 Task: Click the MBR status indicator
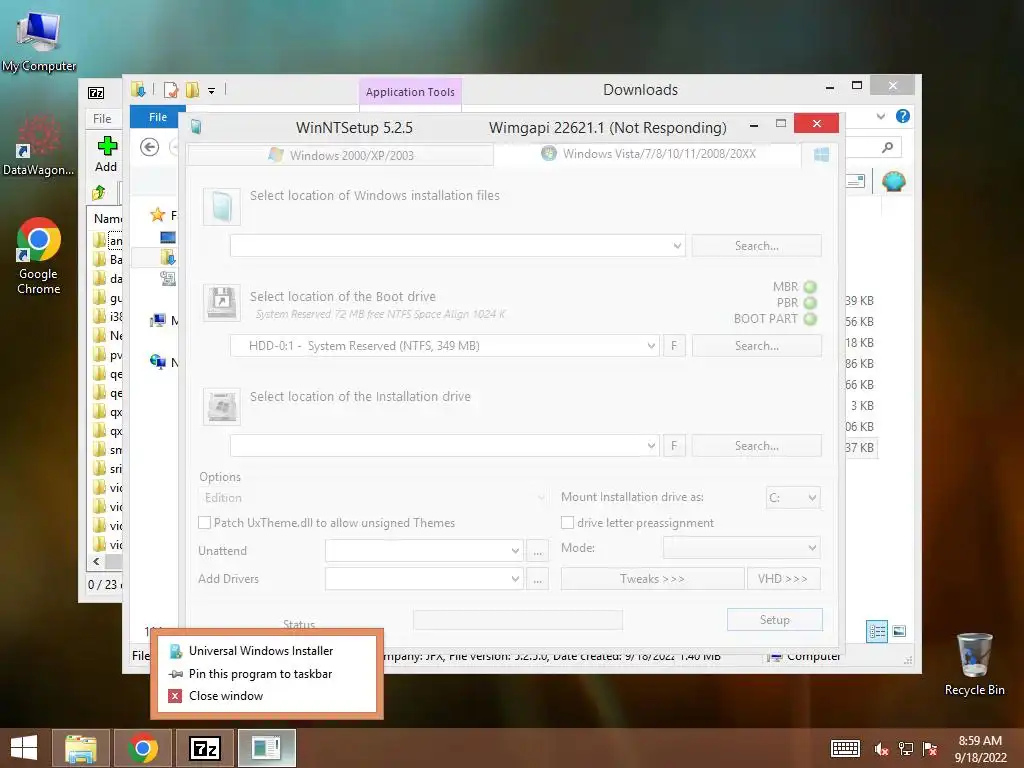tap(810, 287)
